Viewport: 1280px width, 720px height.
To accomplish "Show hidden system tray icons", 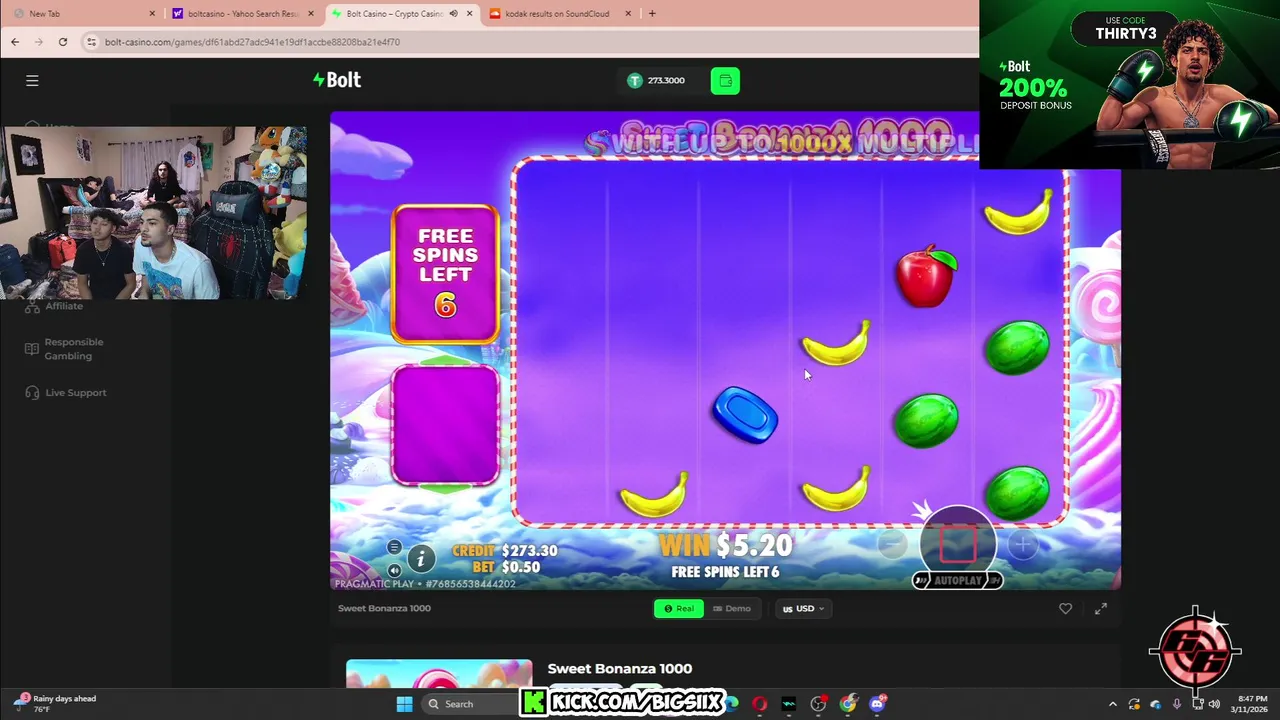I will (x=1112, y=704).
